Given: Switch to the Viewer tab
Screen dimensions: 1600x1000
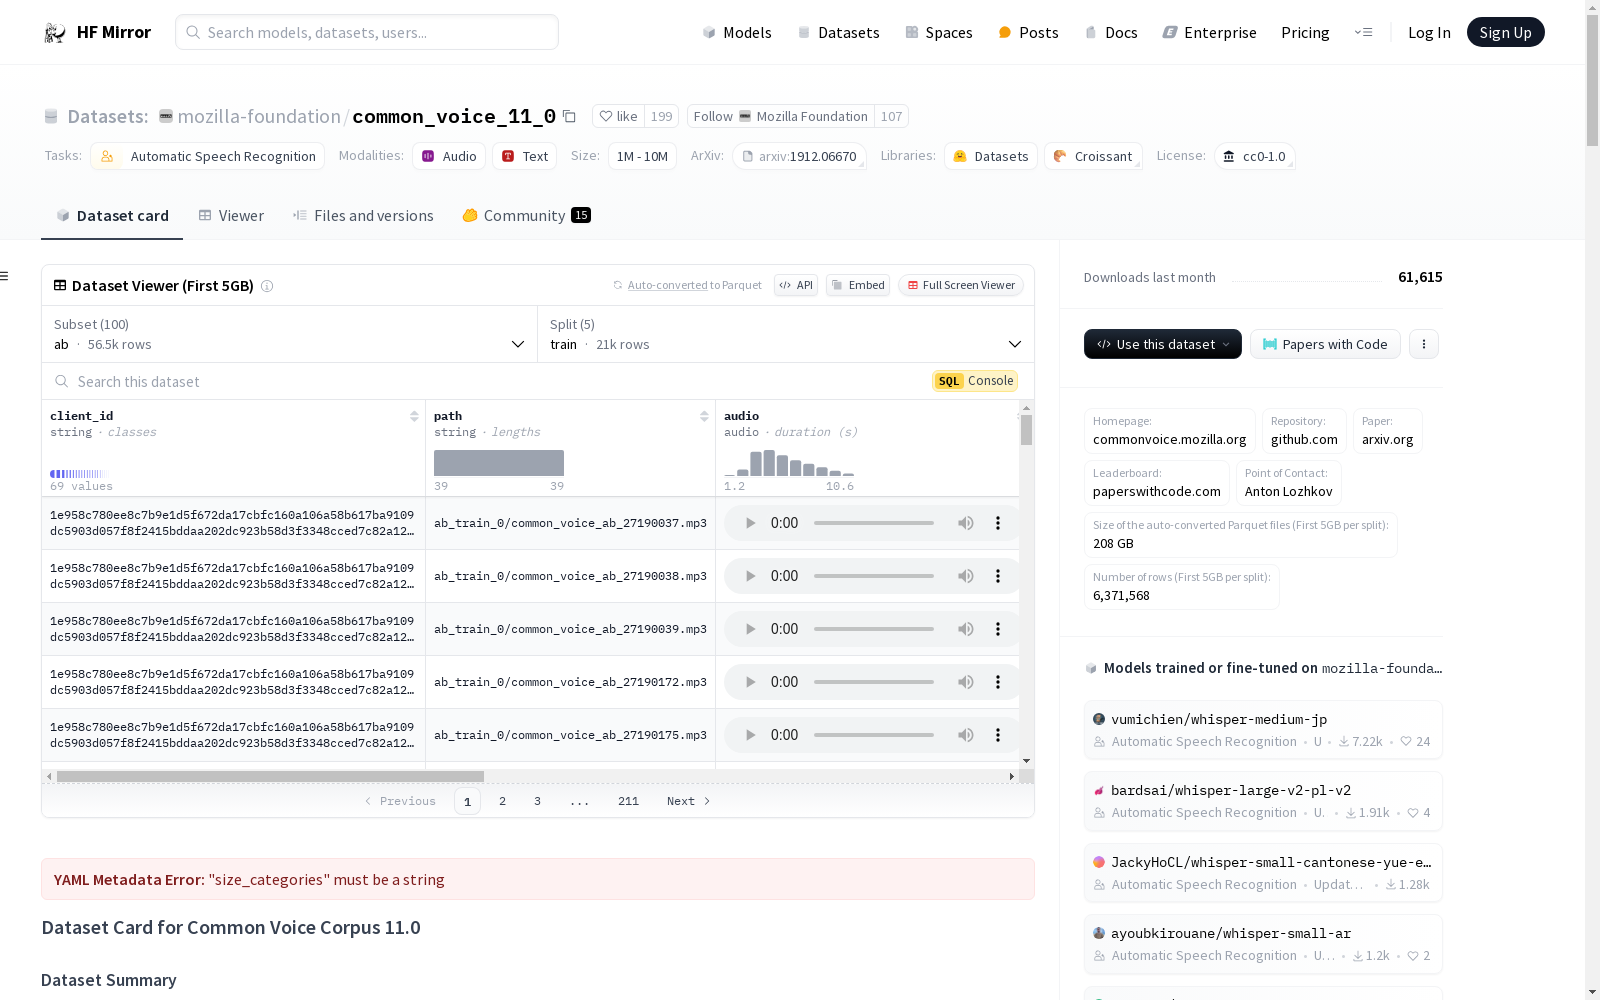Looking at the screenshot, I should click(231, 216).
